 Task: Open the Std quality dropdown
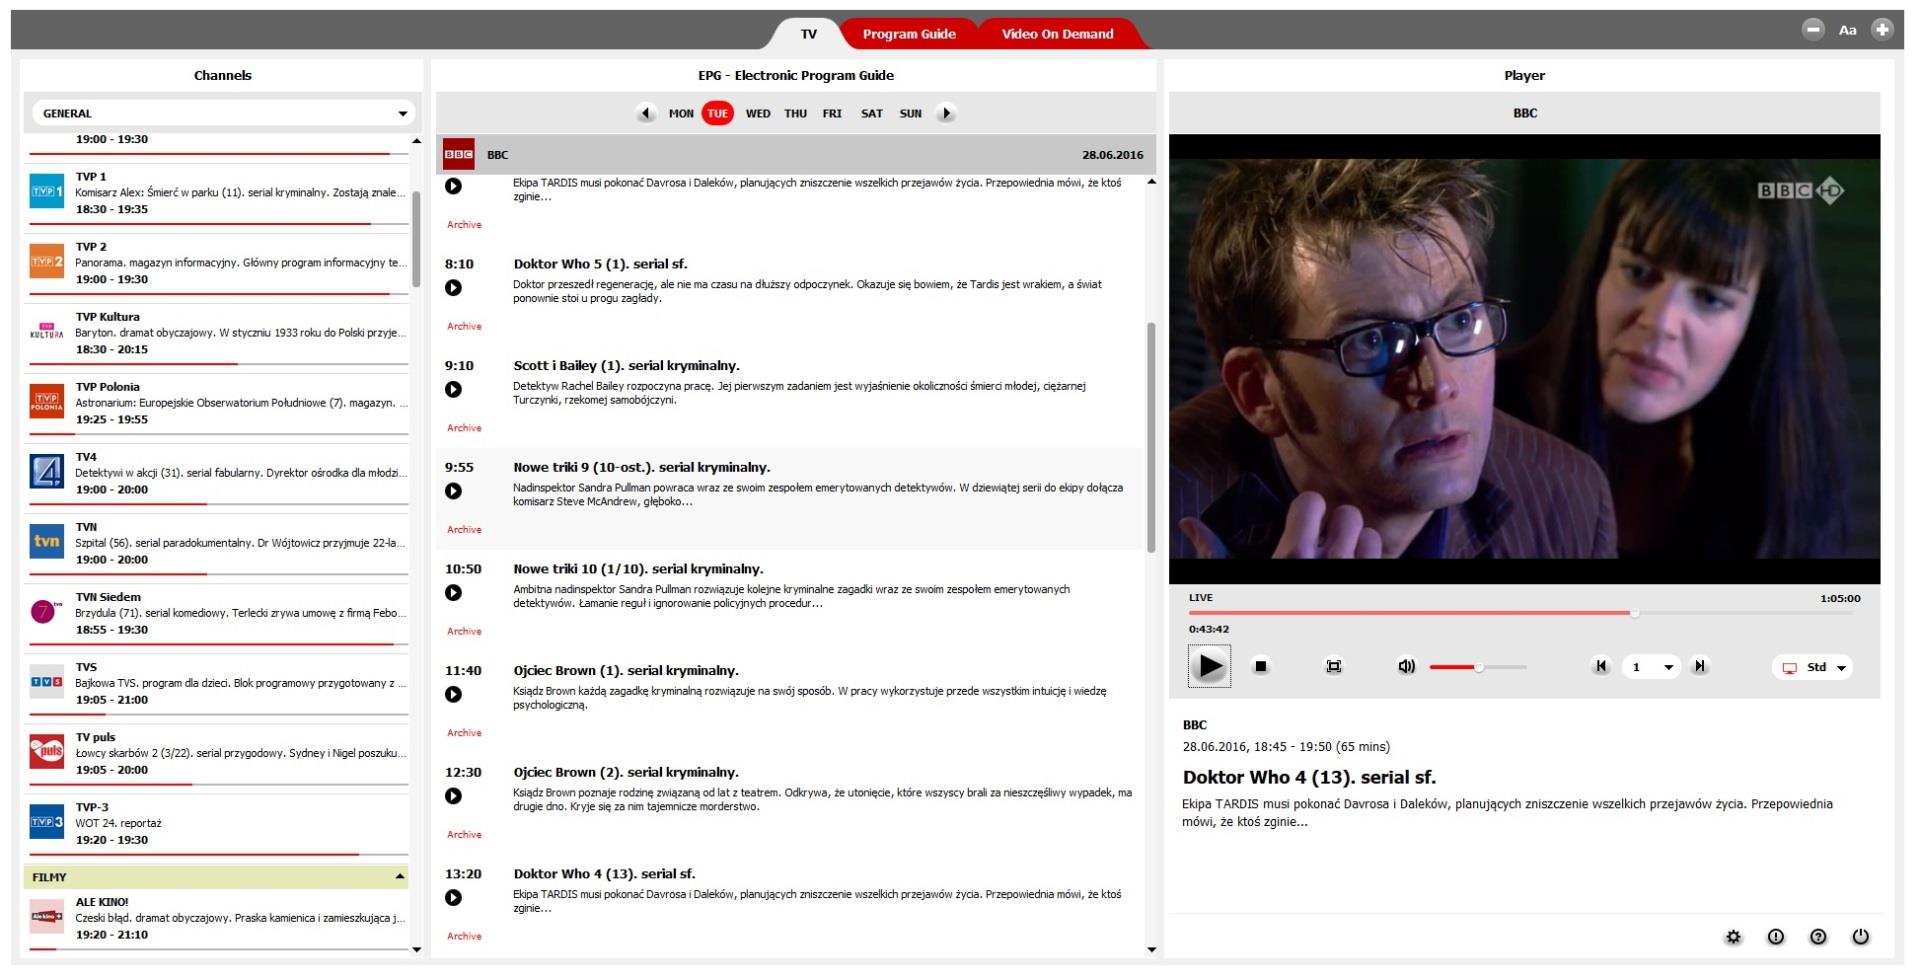coord(1812,667)
